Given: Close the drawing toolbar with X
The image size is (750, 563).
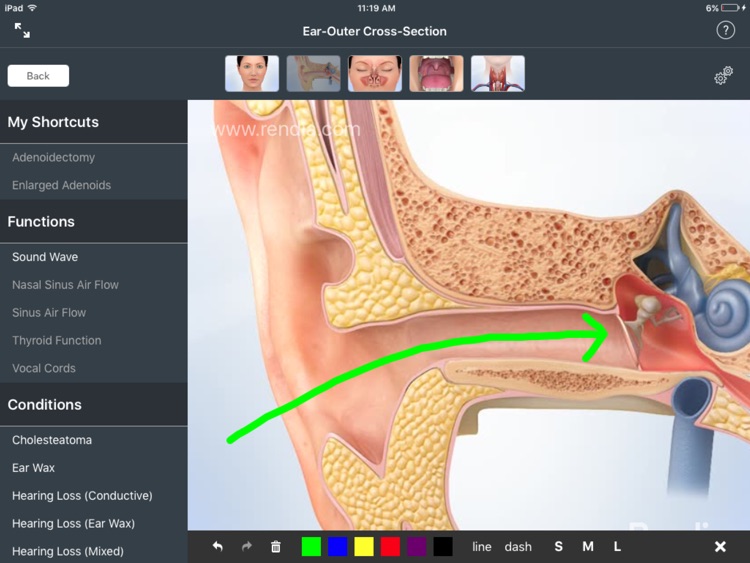Looking at the screenshot, I should pyautogui.click(x=720, y=546).
